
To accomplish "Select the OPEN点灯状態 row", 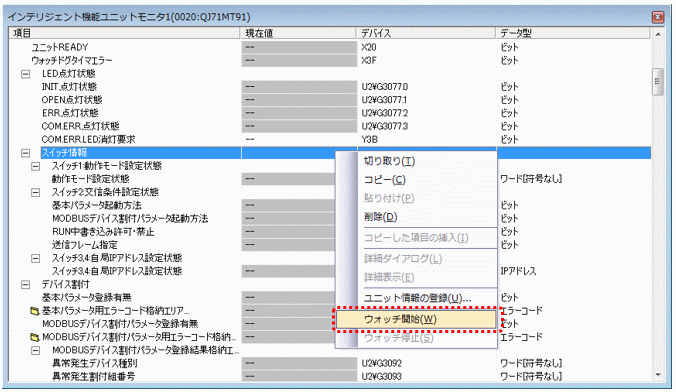I will (72, 100).
